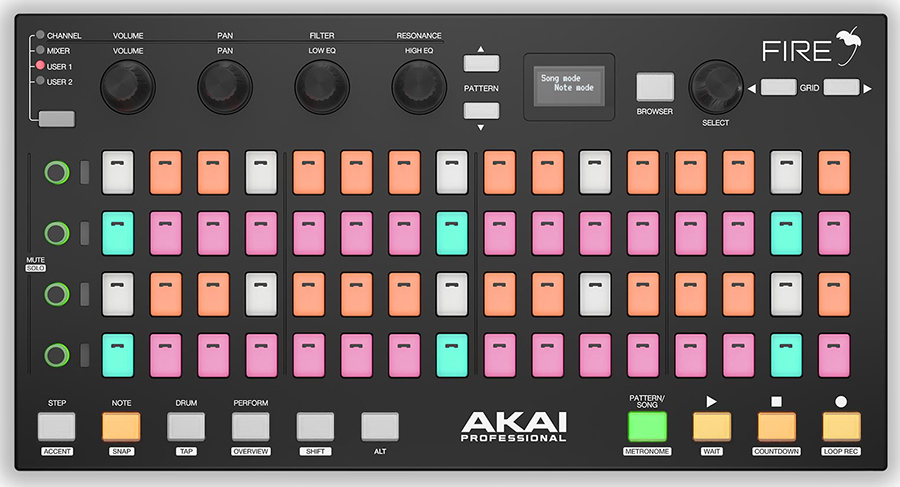The height and width of the screenshot is (487, 900).
Task: Click the track select LED beside row one mute
Action: coord(84,172)
